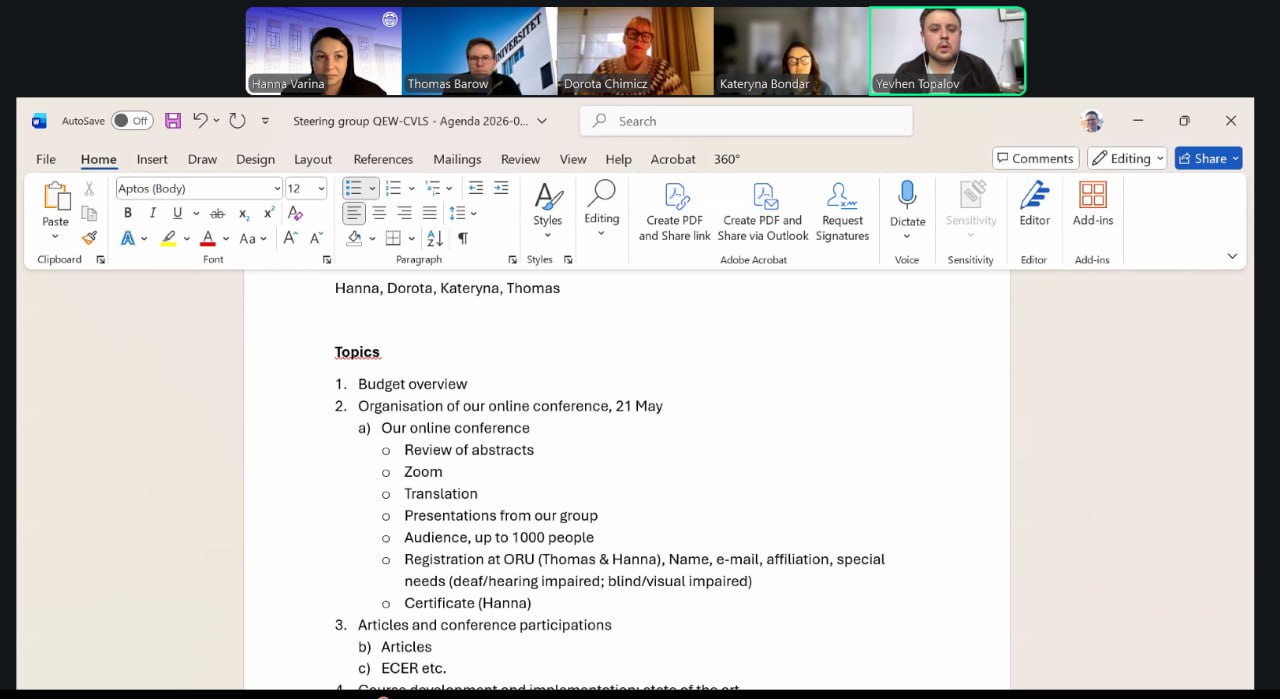Open the font size dropdown
Viewport: 1280px width, 699px height.
coord(320,189)
